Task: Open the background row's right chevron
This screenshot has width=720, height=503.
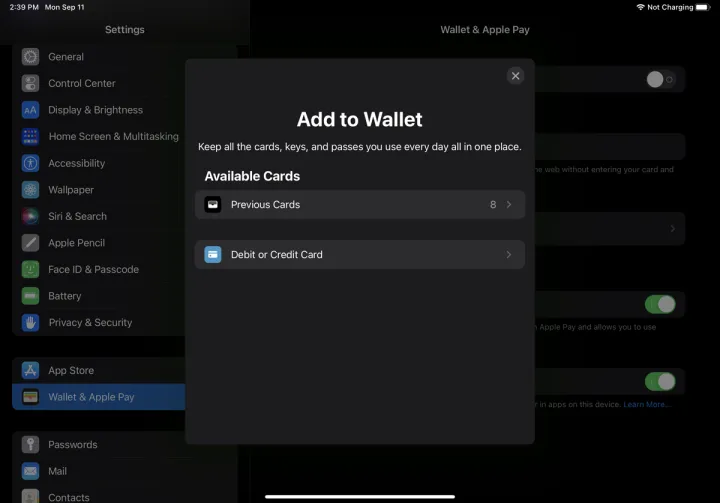Action: click(672, 229)
